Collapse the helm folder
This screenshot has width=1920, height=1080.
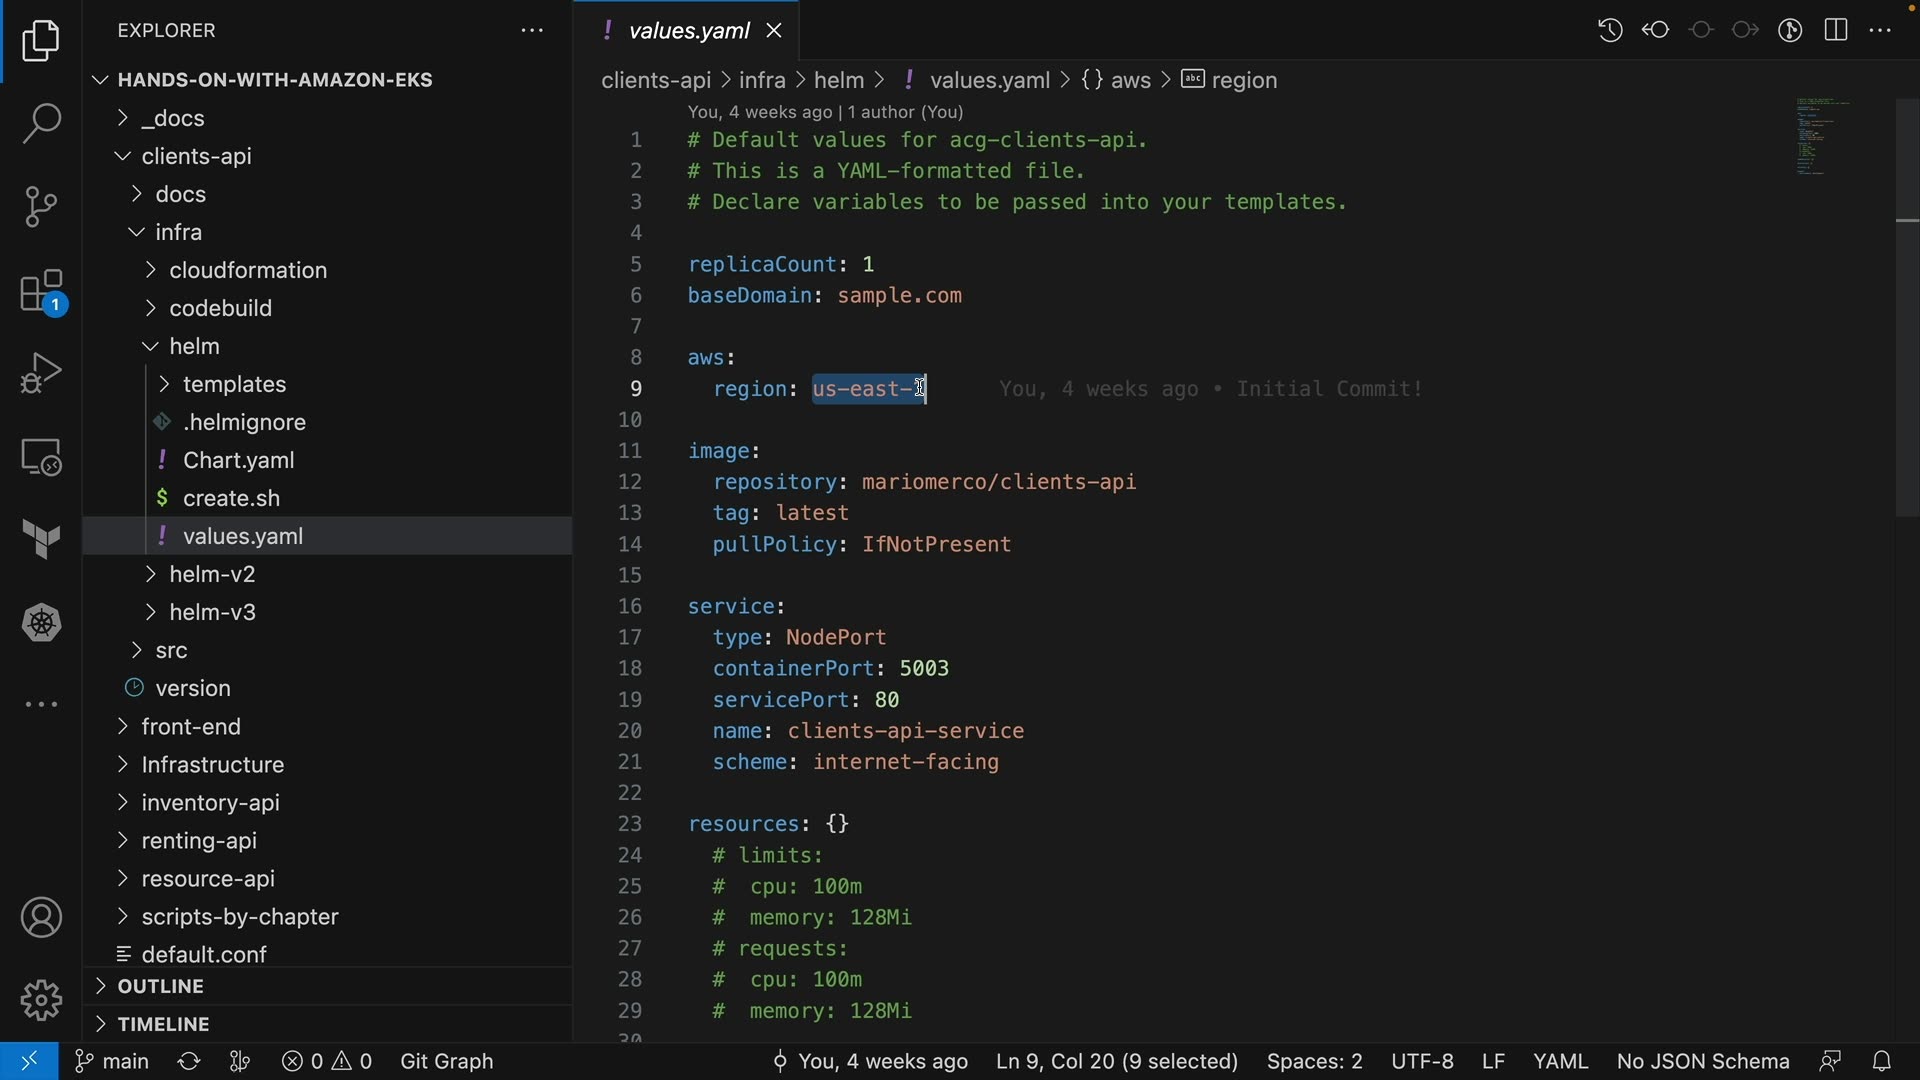(194, 347)
